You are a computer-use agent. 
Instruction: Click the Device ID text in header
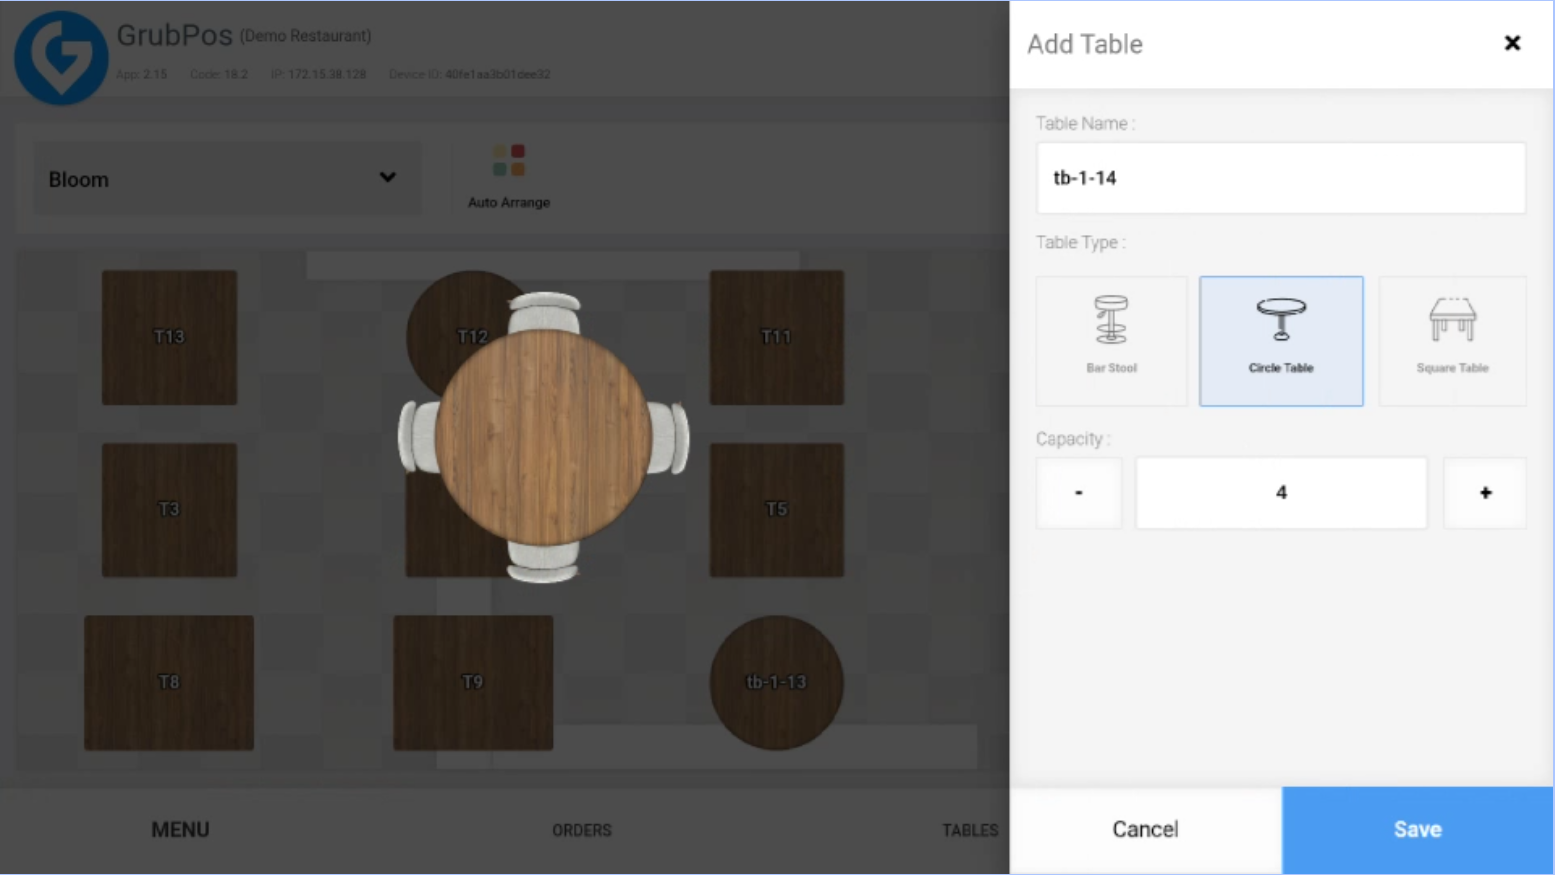[x=470, y=74]
